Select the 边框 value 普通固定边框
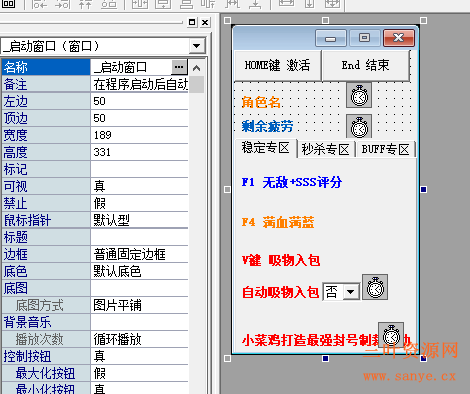Screen dimensions: 470x394 [139, 254]
